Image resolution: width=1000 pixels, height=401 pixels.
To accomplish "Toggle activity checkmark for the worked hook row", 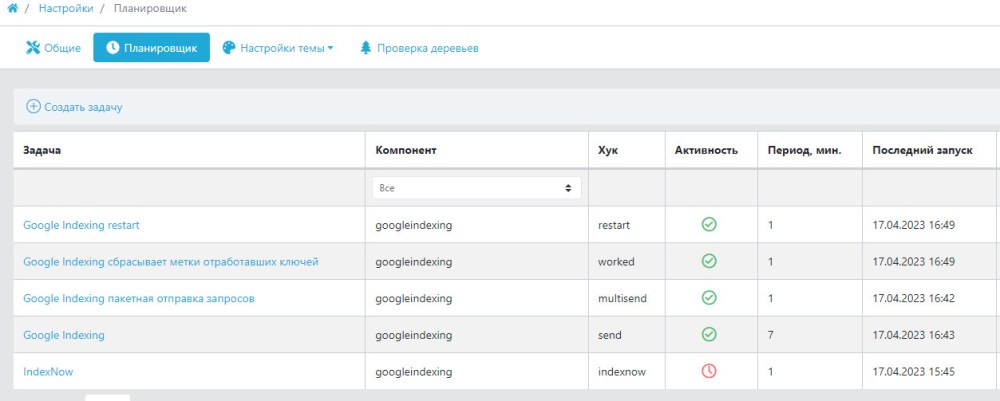I will tap(709, 261).
